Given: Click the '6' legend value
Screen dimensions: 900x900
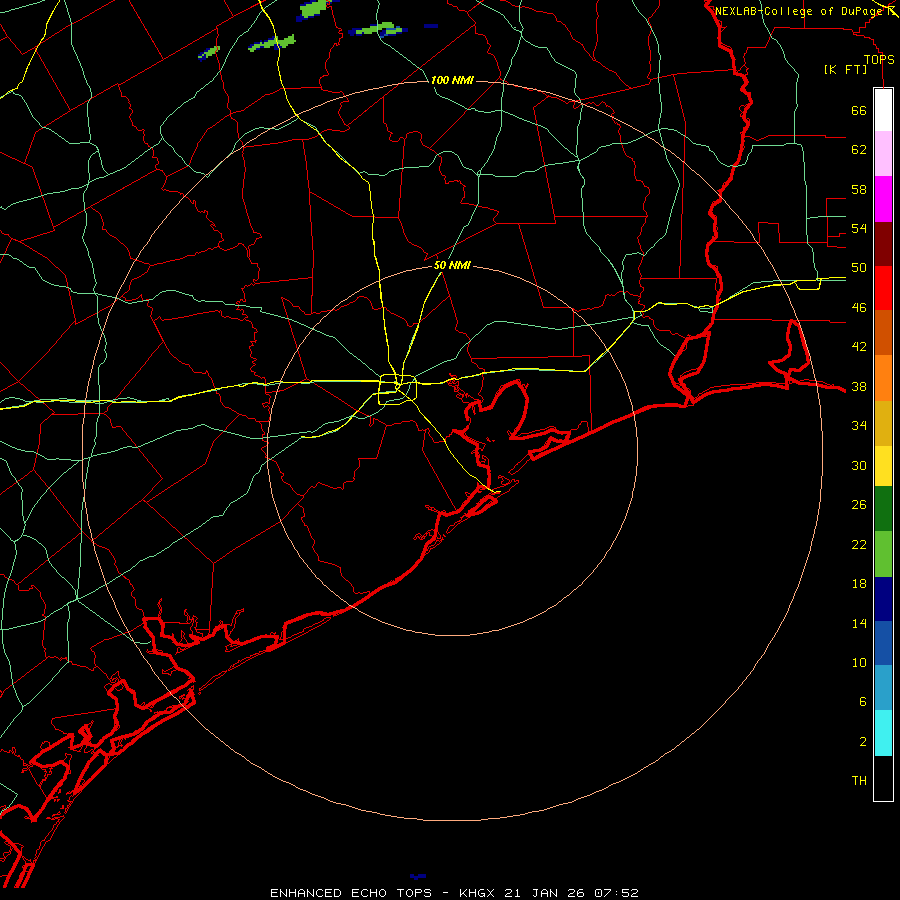Looking at the screenshot, I should click(x=862, y=702).
